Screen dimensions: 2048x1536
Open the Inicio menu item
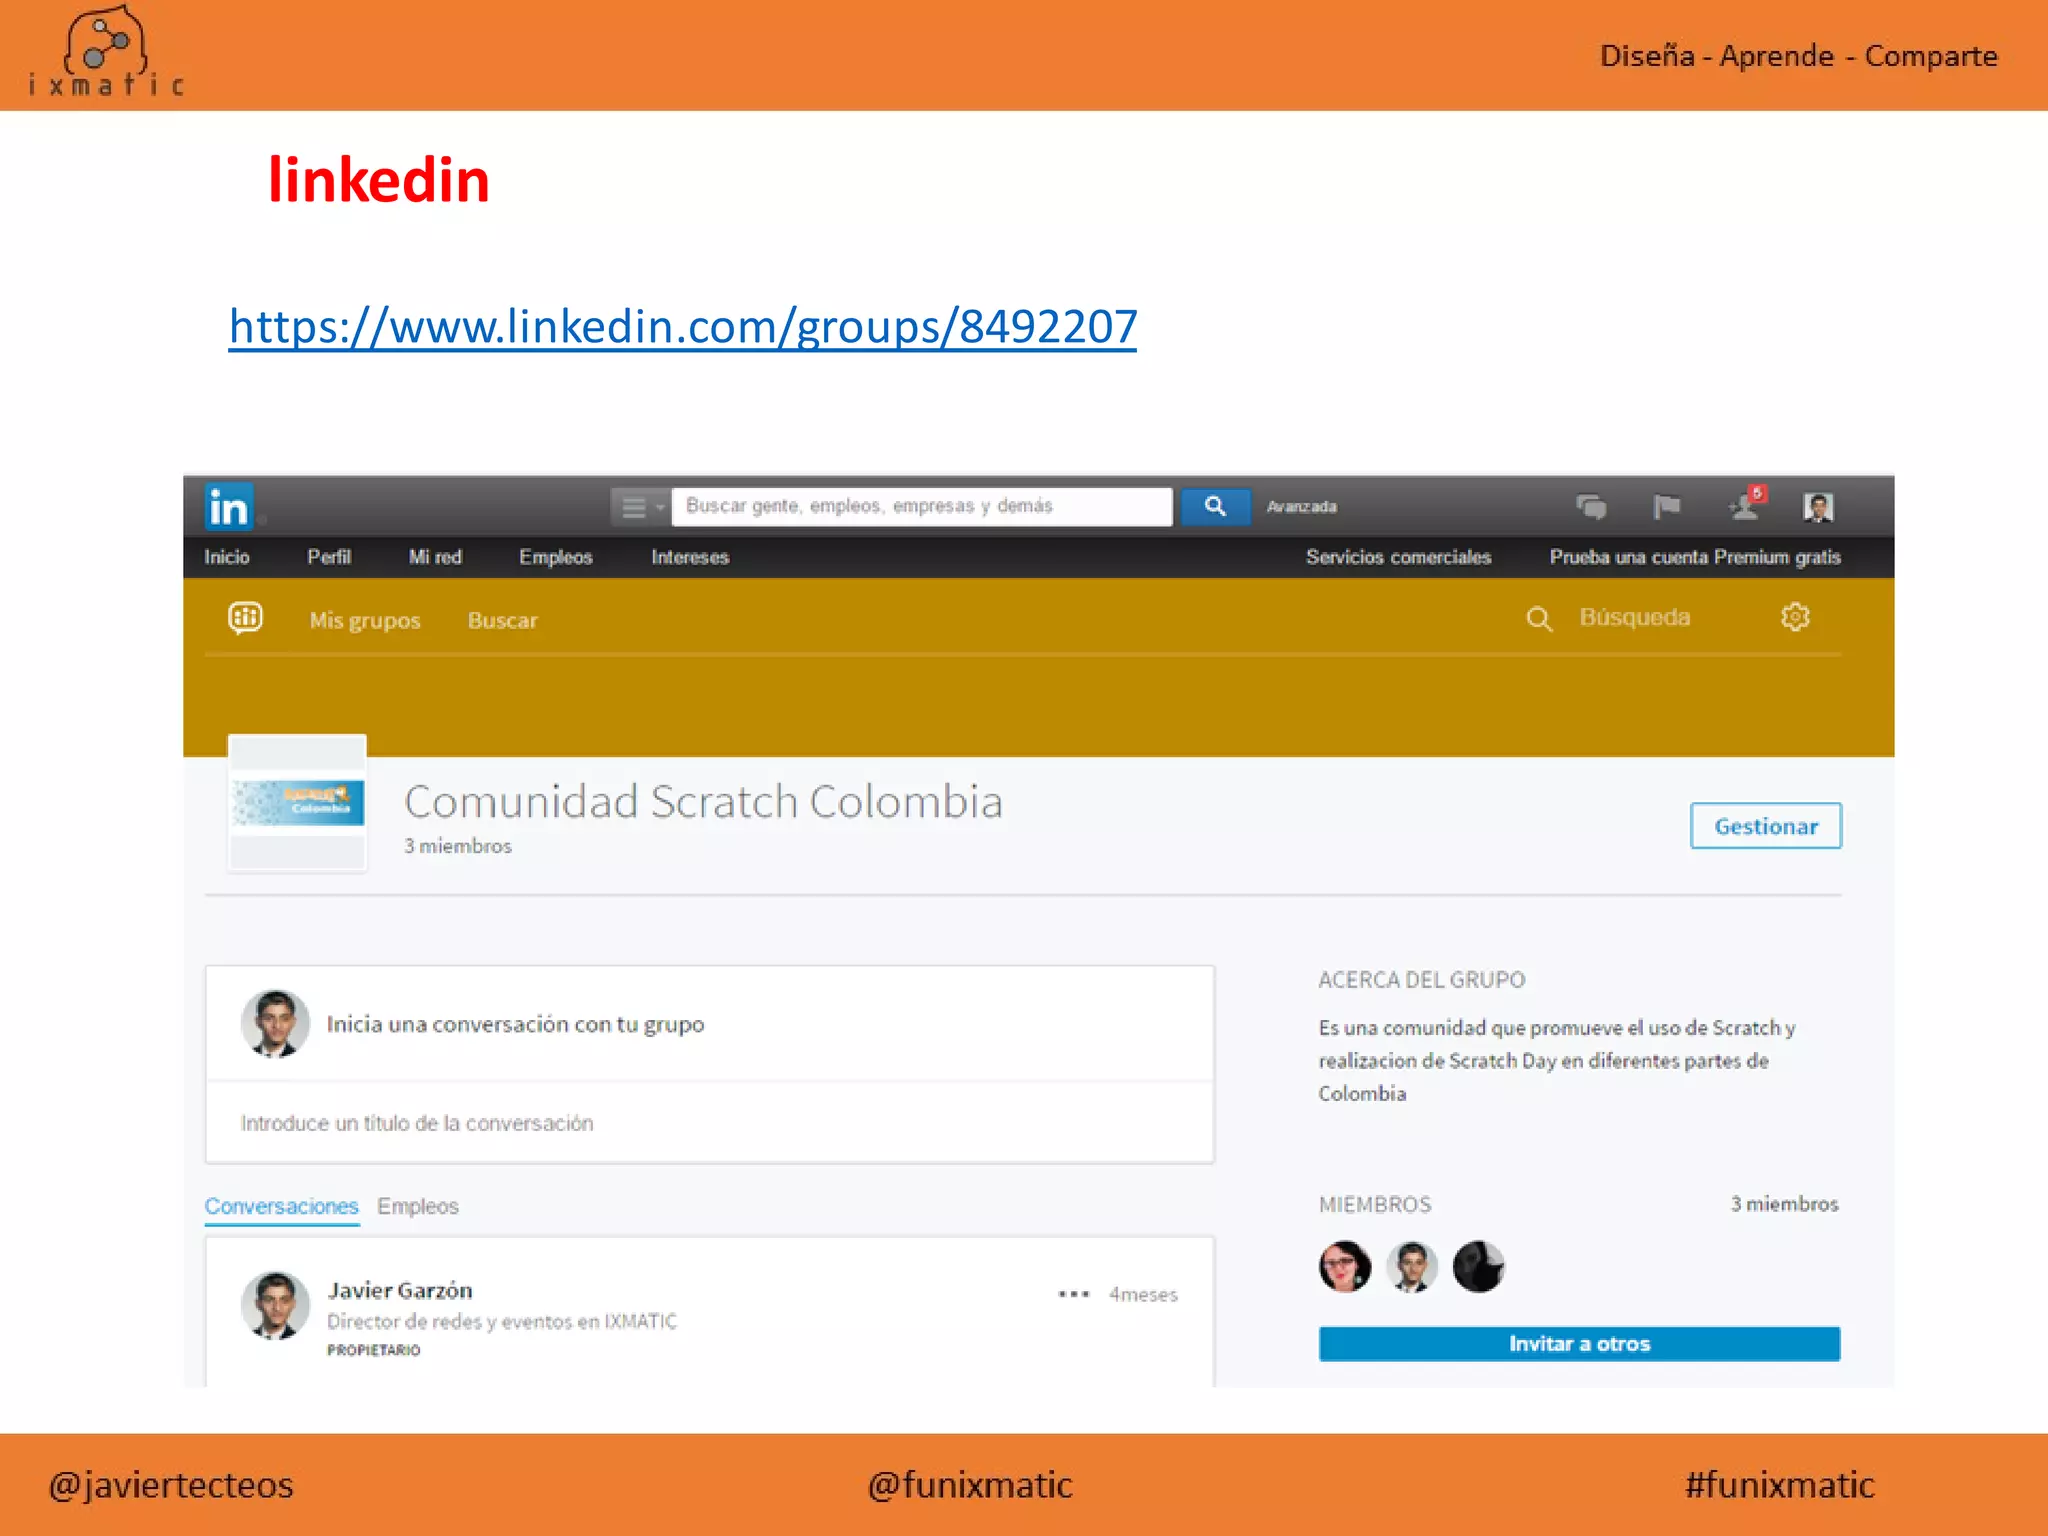point(227,557)
